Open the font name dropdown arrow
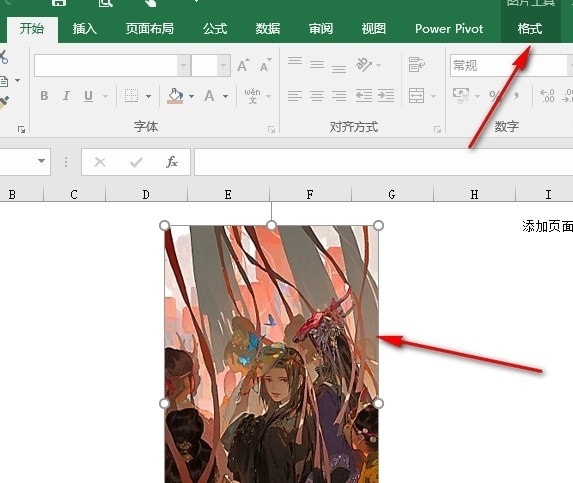 tap(184, 66)
